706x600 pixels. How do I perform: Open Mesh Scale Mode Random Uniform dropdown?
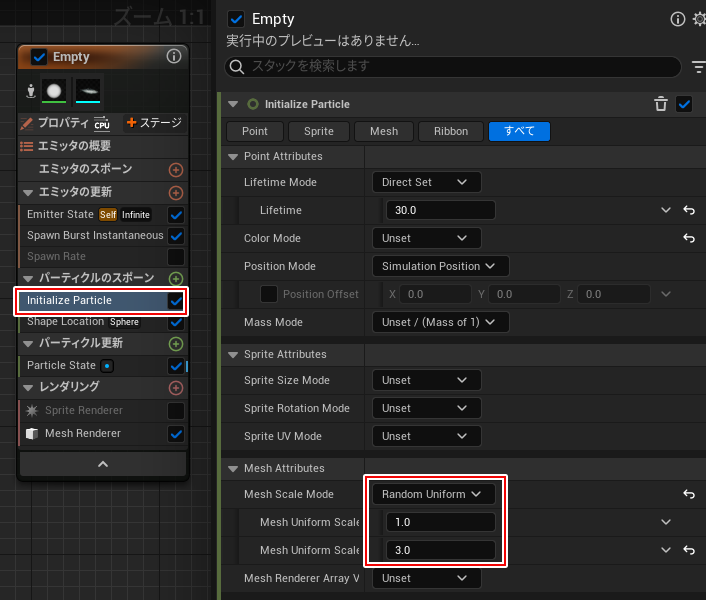tap(432, 494)
